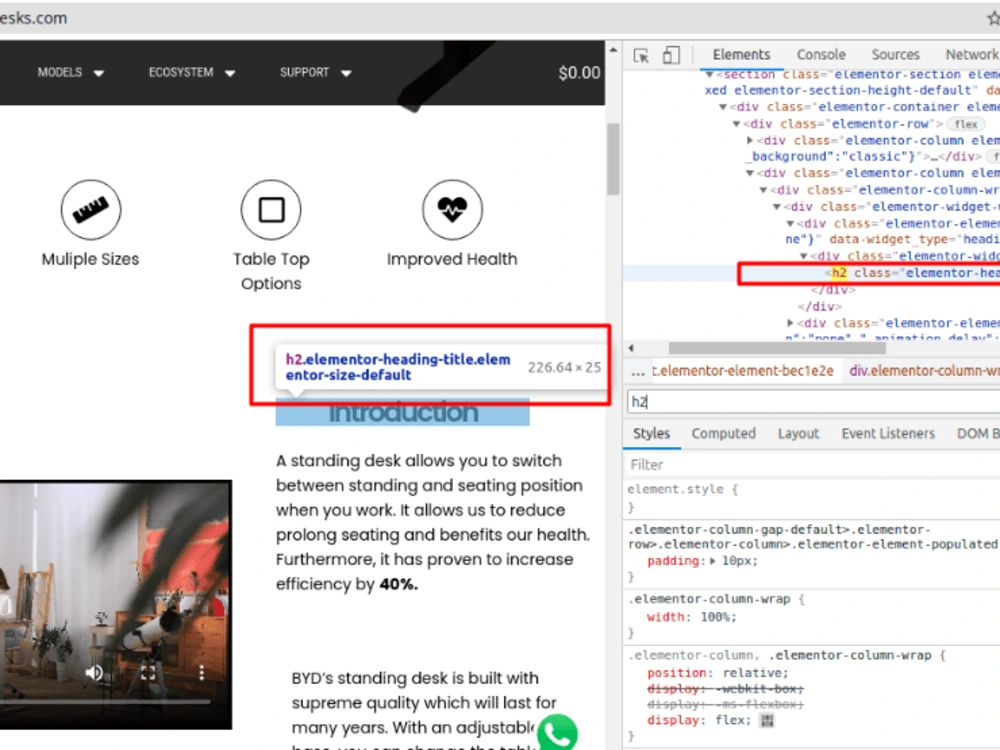Click the Filter styles input field
Viewport: 1000px width, 750px height.
[x=811, y=464]
